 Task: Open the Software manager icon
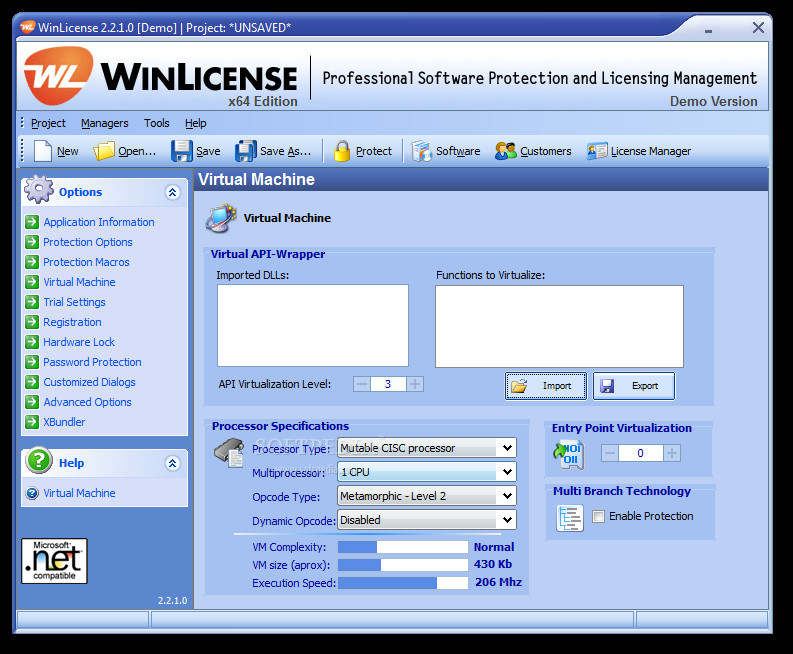coord(421,151)
